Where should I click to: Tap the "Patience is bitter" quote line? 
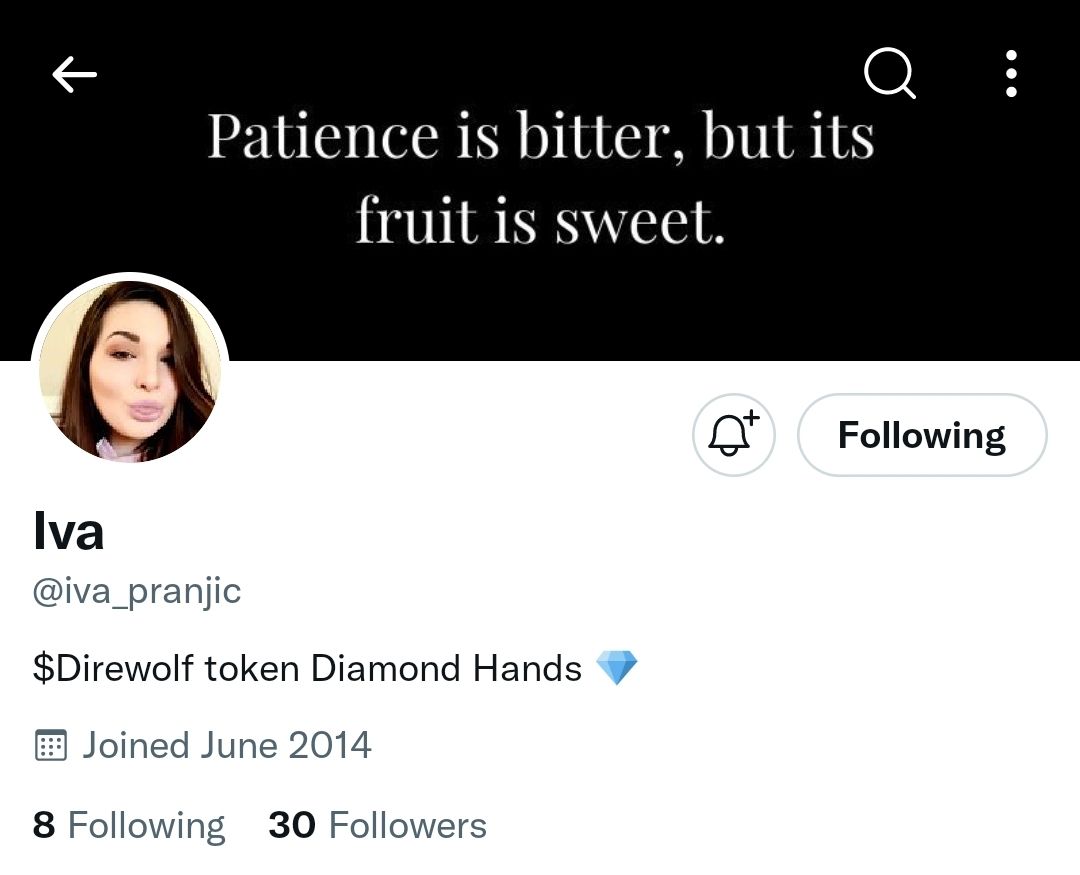[540, 137]
